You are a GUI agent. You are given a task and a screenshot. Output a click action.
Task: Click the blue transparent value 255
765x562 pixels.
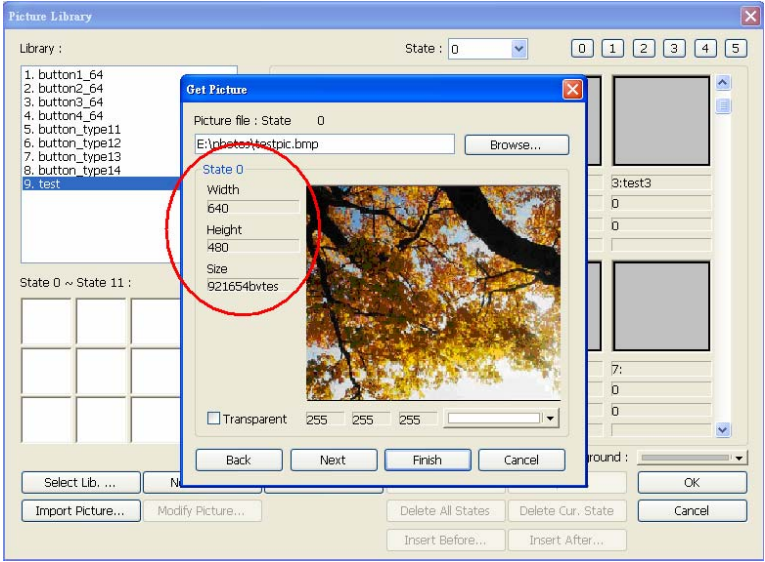[417, 419]
